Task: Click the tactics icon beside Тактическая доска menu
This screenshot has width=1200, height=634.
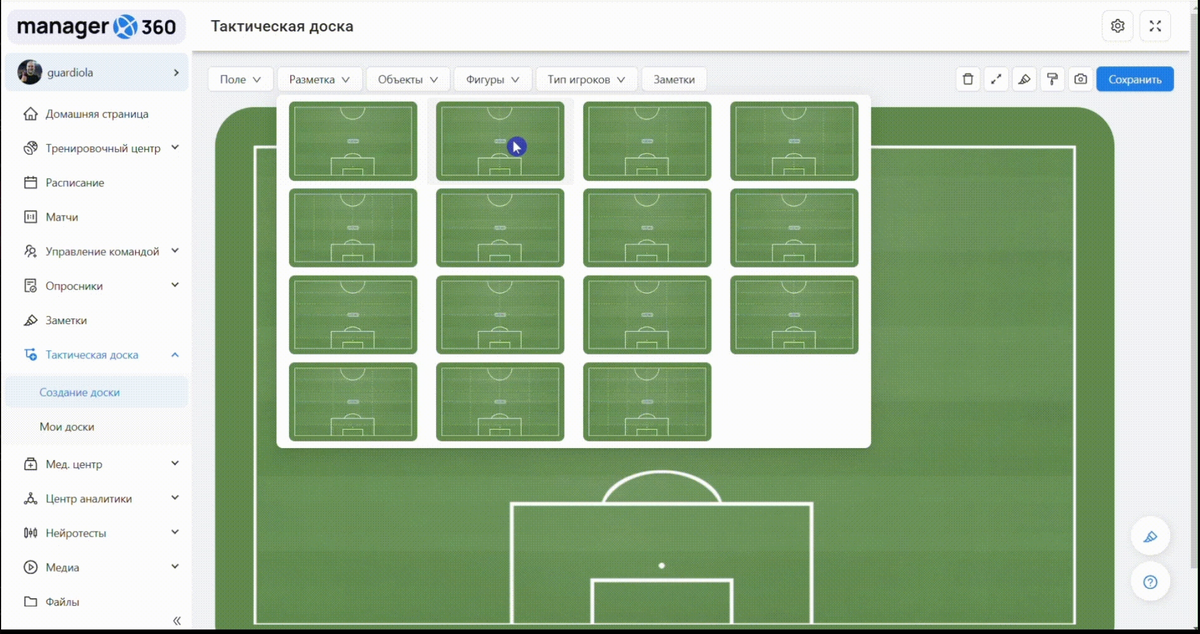Action: tap(30, 355)
